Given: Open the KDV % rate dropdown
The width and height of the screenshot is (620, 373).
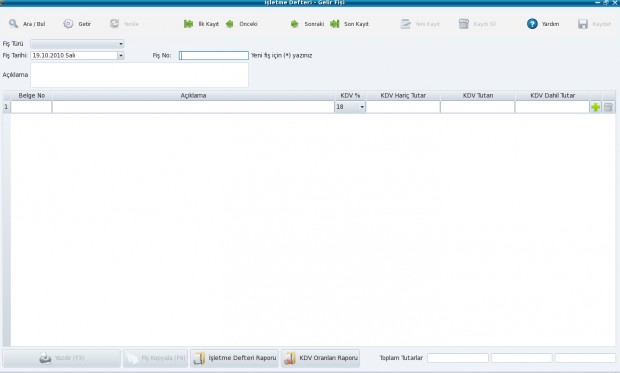Looking at the screenshot, I should [362, 107].
